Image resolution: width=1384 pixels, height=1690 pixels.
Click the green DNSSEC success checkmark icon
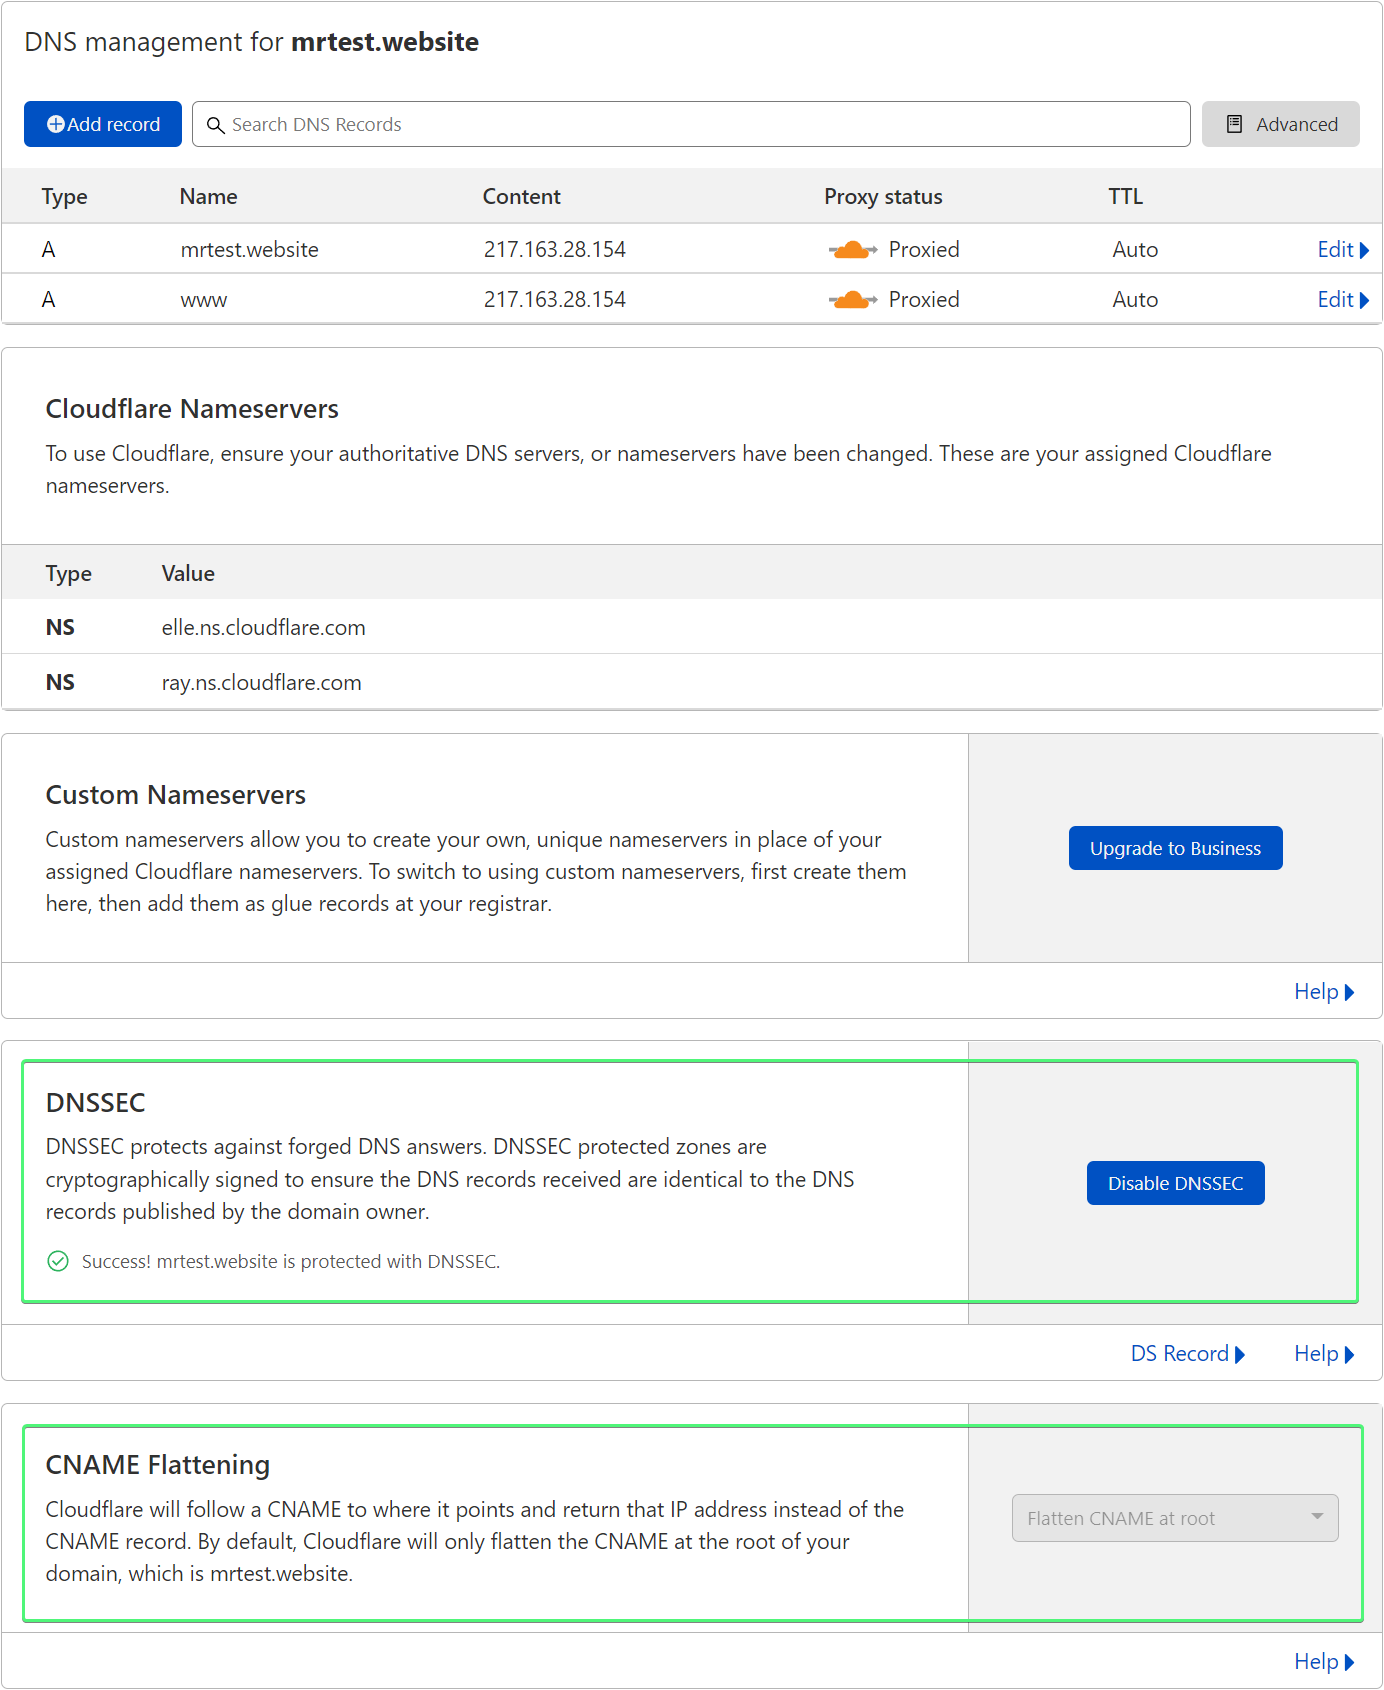pyautogui.click(x=58, y=1261)
